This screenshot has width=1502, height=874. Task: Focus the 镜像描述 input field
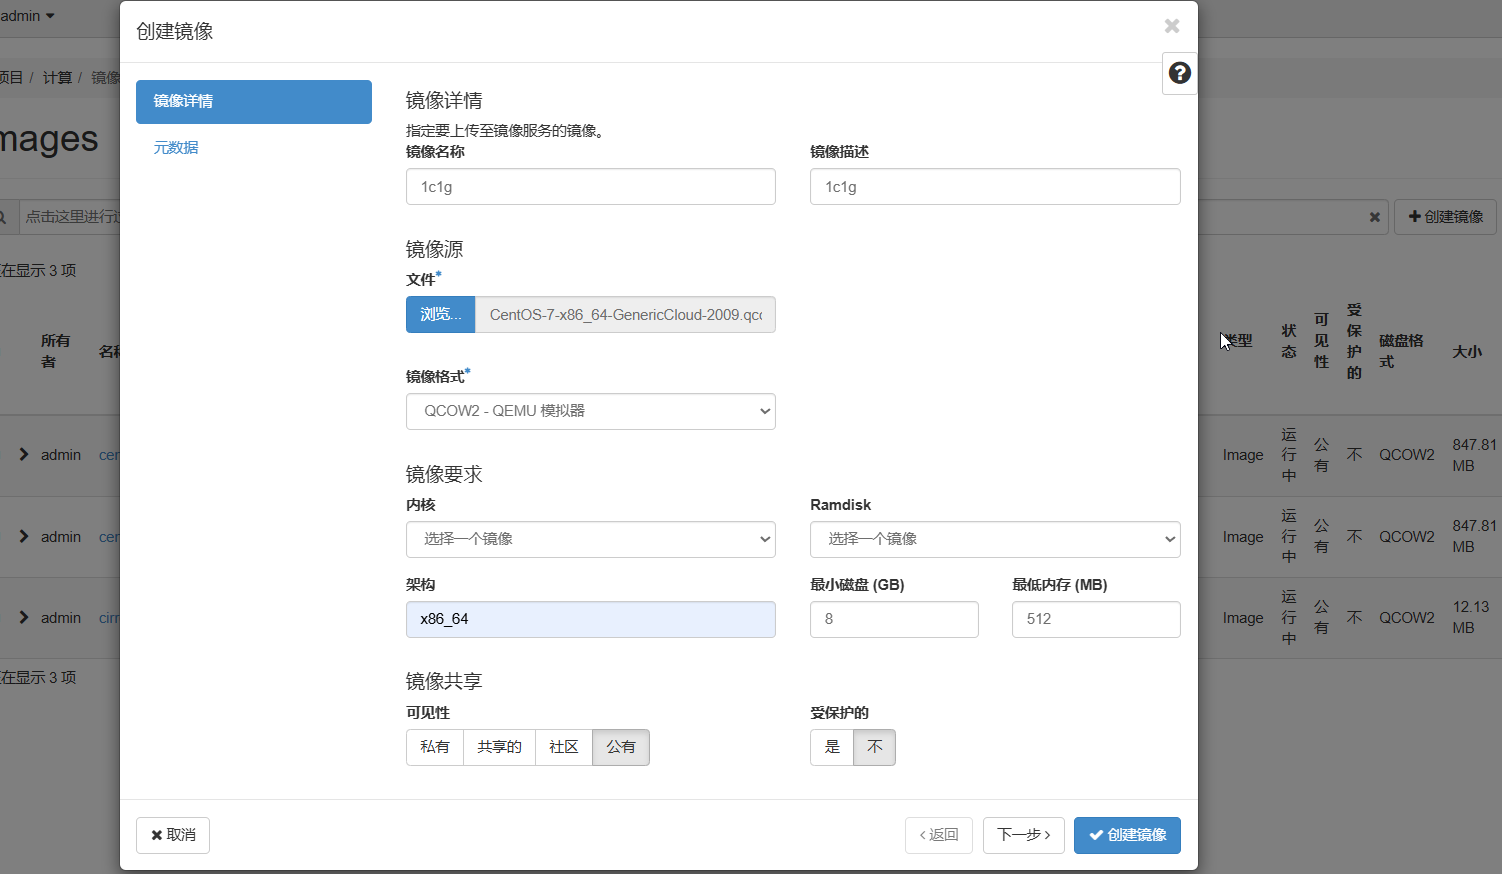[x=995, y=187]
